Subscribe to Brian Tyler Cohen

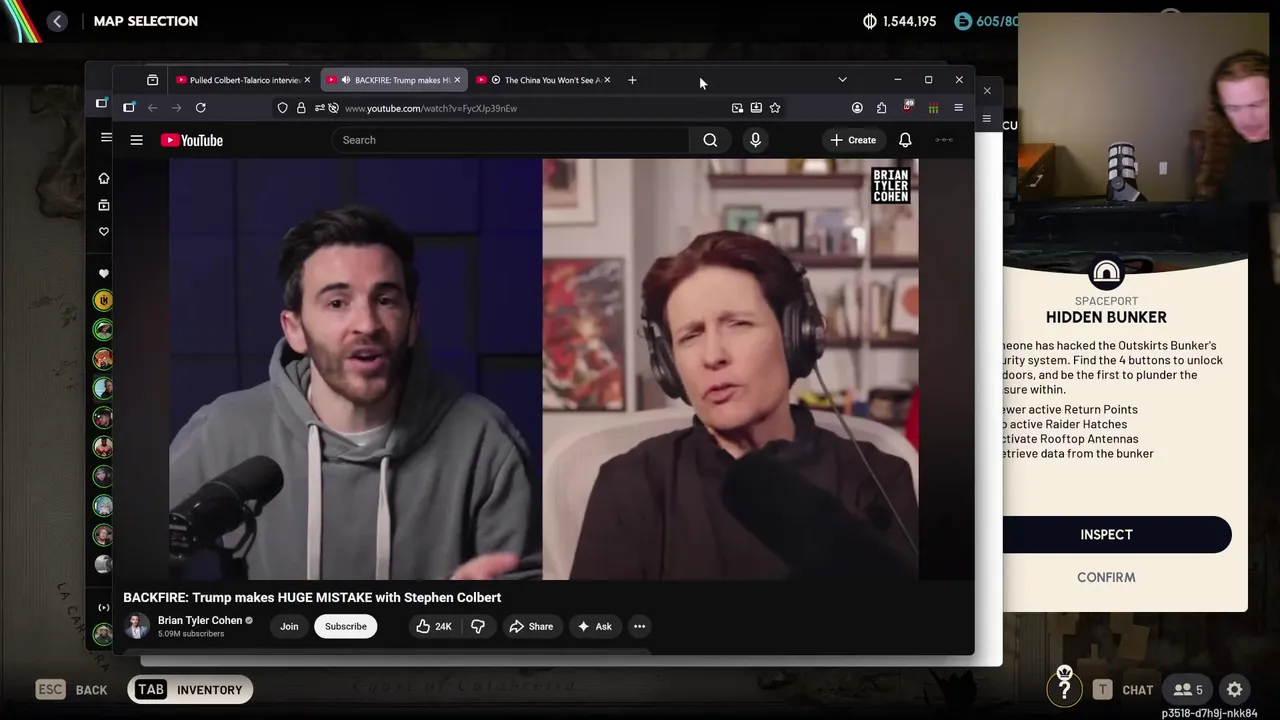pos(345,626)
